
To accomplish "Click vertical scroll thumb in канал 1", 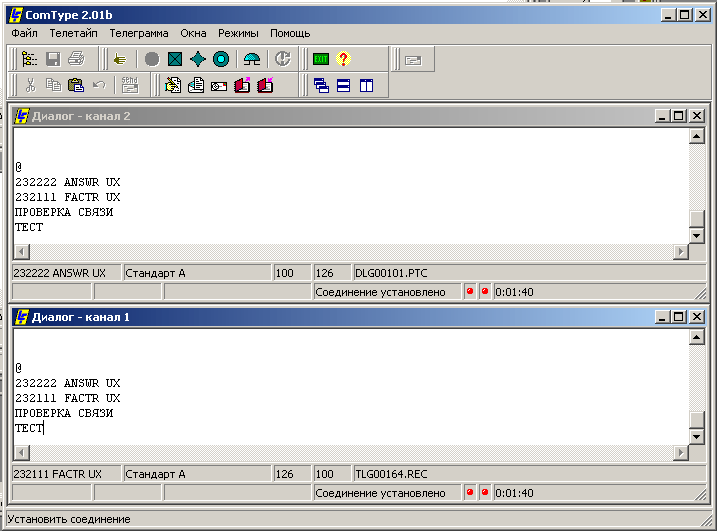I will click(696, 419).
